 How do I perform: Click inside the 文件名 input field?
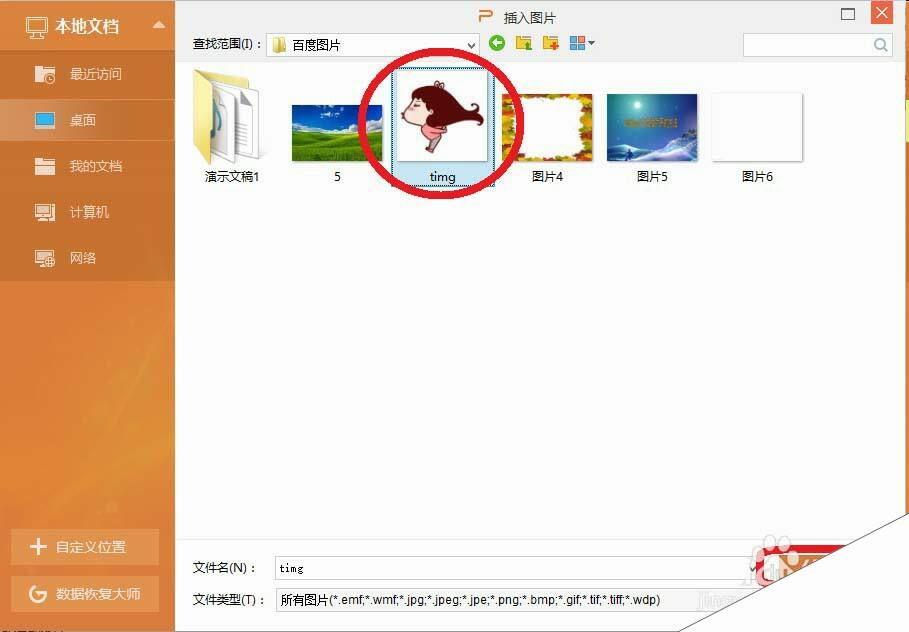coord(450,567)
